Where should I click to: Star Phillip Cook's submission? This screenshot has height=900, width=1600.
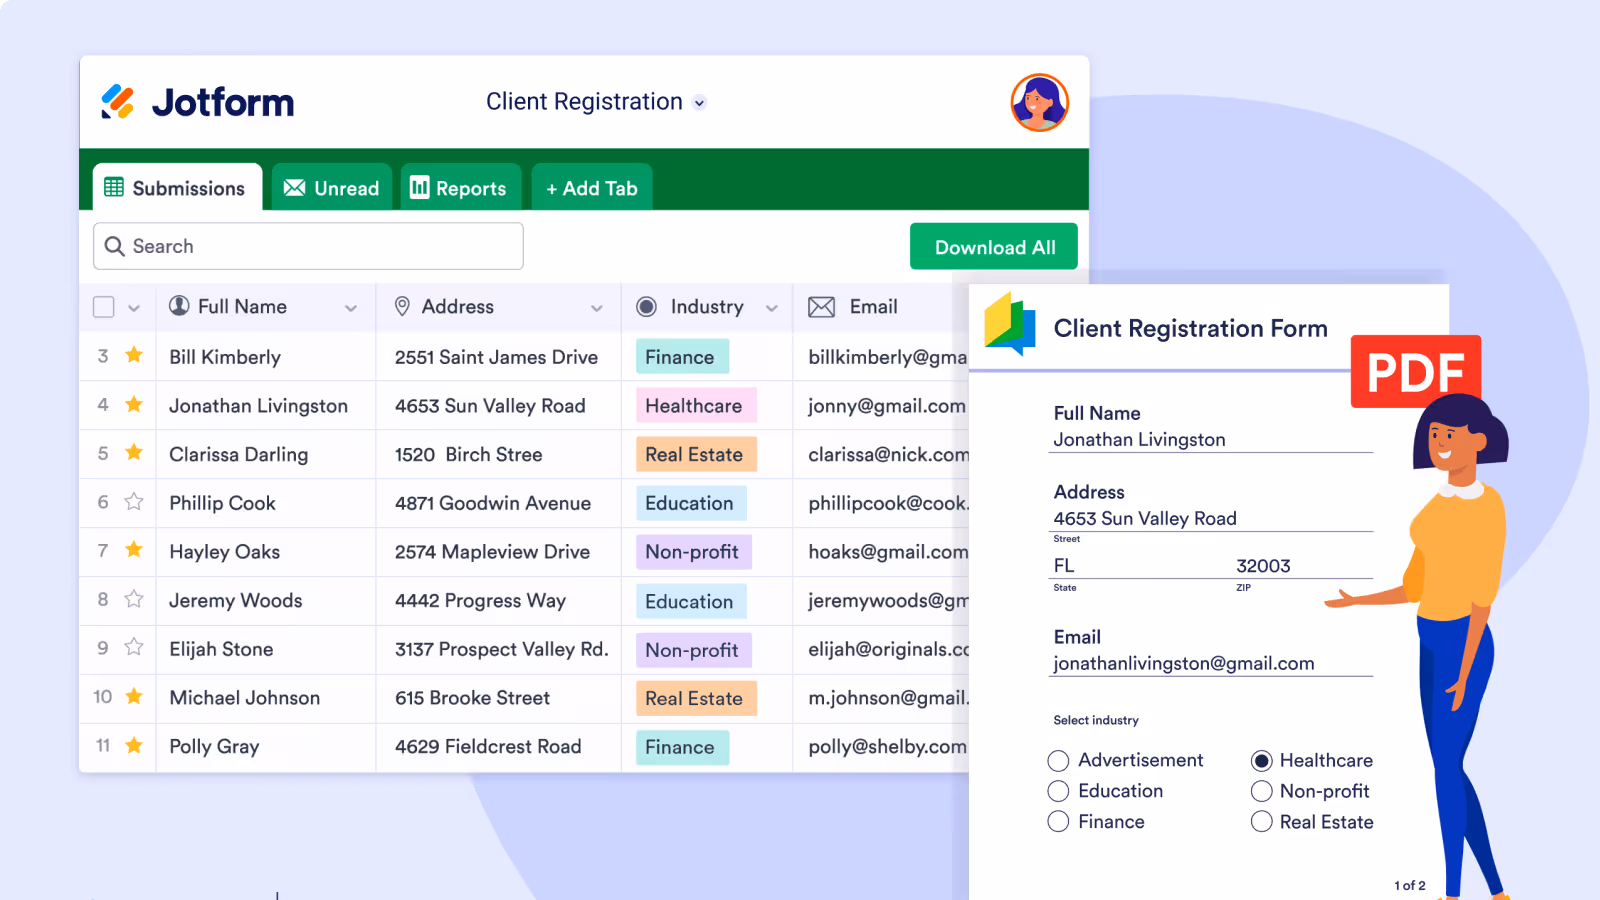(x=134, y=501)
